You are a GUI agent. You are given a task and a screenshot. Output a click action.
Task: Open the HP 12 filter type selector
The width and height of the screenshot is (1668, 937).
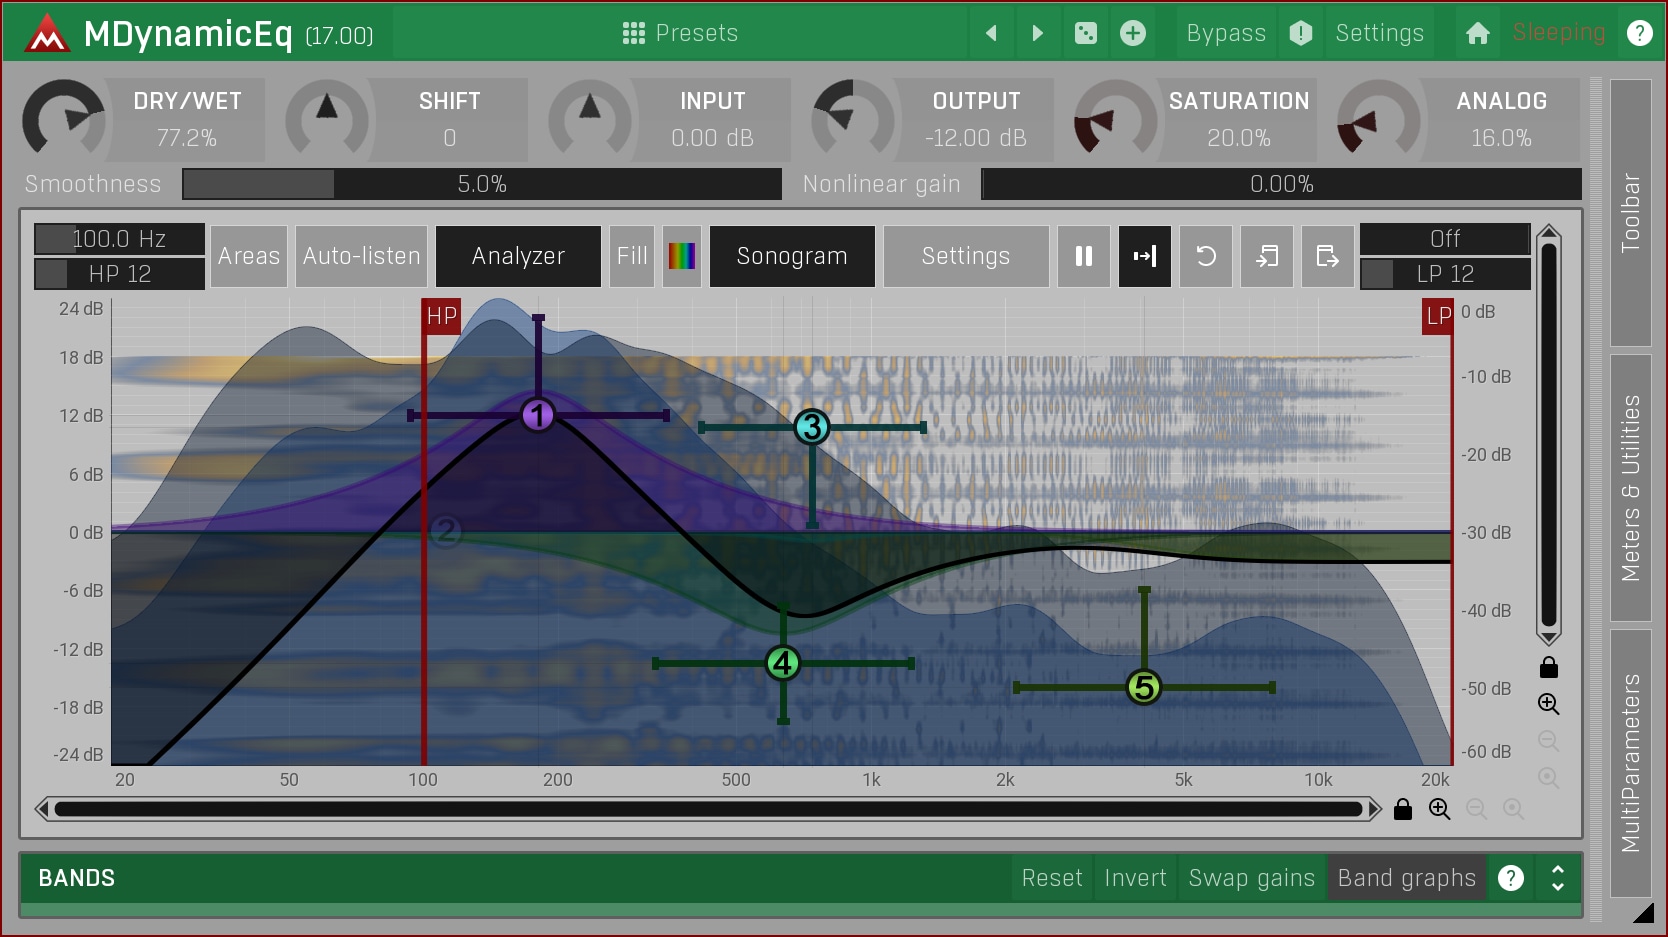coord(119,274)
